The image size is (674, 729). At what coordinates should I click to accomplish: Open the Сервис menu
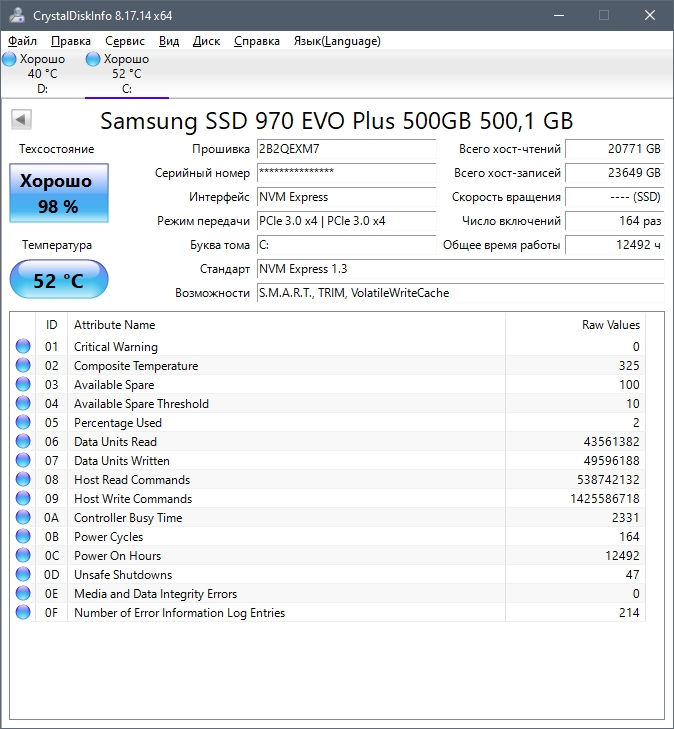coord(125,41)
